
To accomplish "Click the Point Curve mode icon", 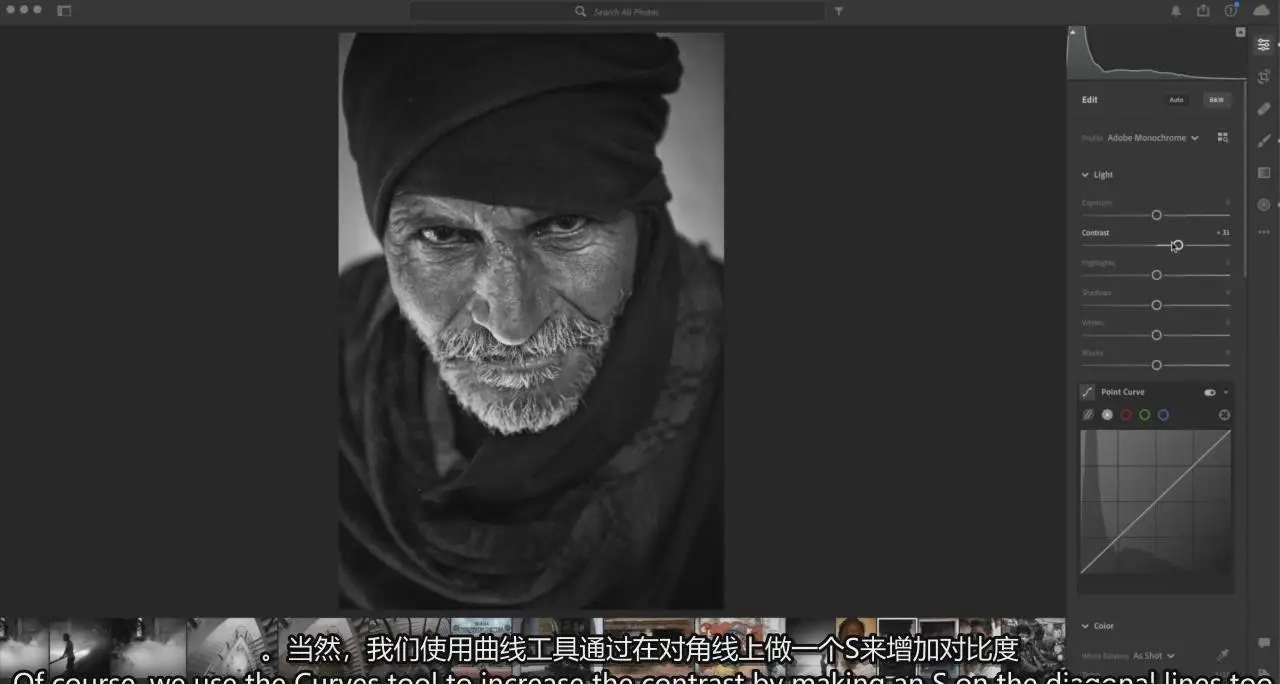I will pos(1088,392).
